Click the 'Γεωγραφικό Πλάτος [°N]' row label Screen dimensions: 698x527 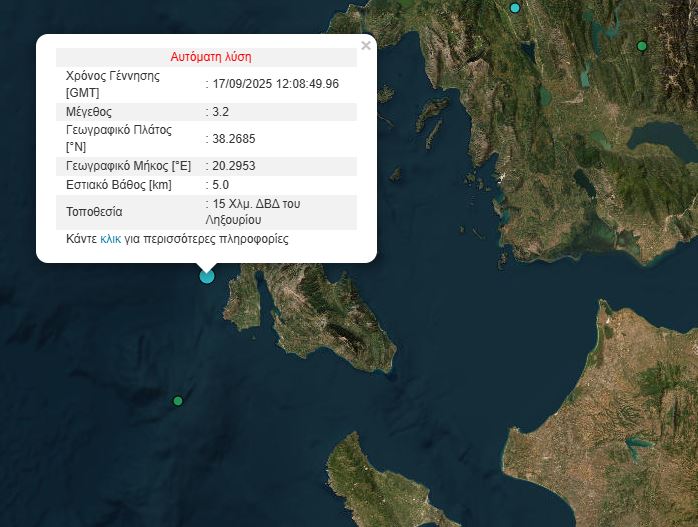[118, 138]
